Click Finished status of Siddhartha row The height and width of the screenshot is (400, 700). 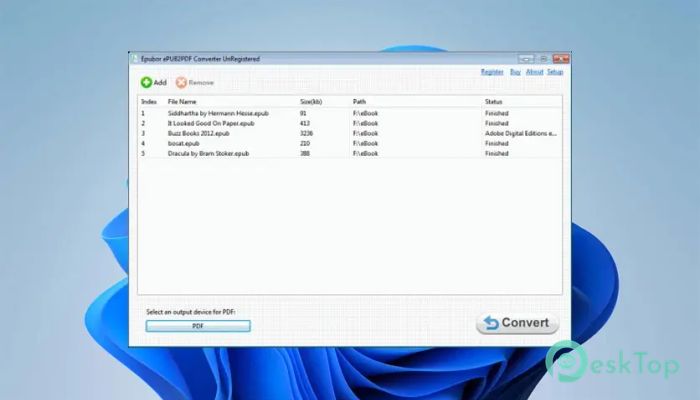click(496, 113)
